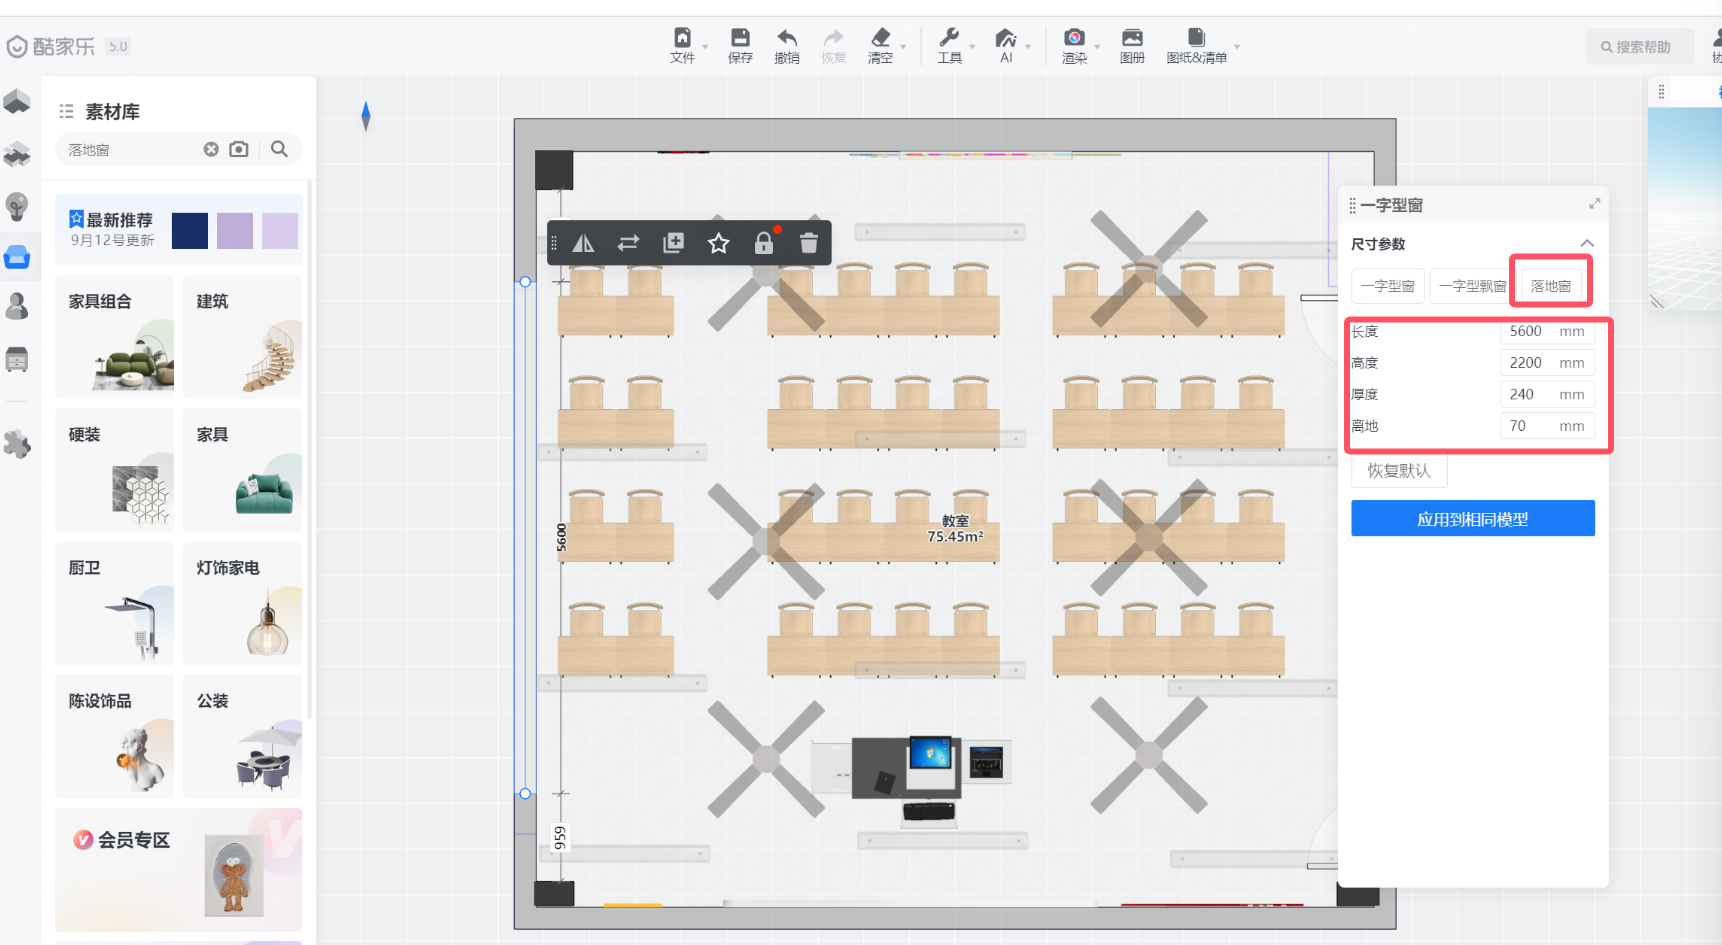Delete the selected window with trash icon
The height and width of the screenshot is (945, 1722).
click(809, 243)
